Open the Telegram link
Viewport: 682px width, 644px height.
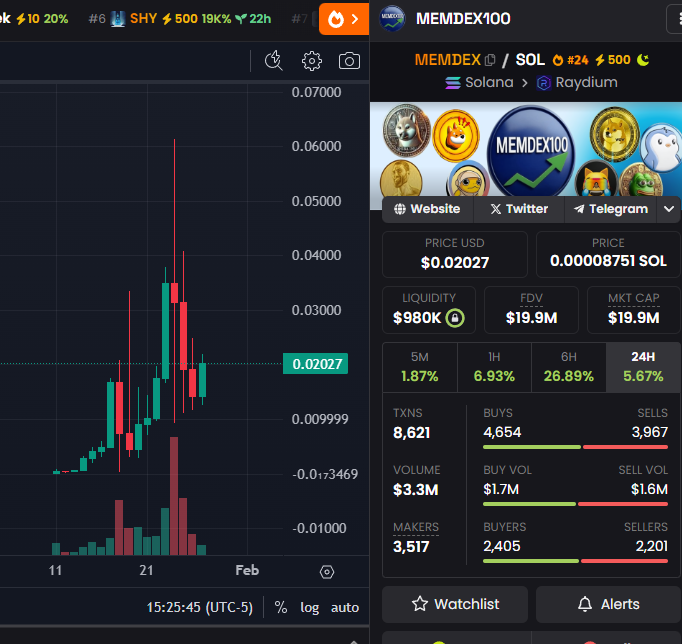(611, 209)
